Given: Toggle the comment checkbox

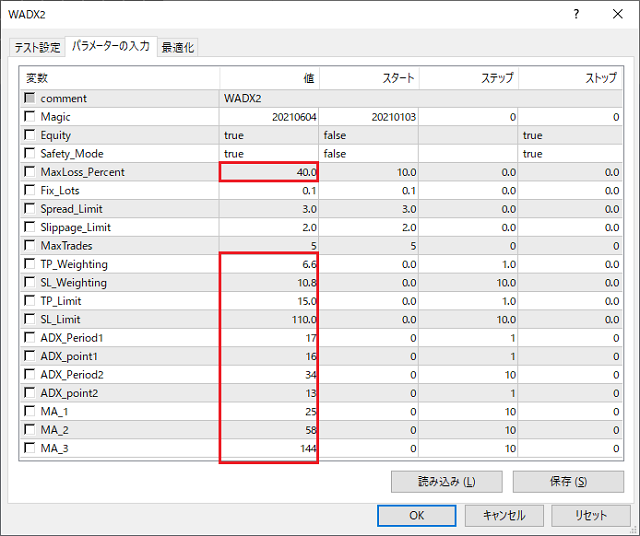Looking at the screenshot, I should tap(30, 98).
